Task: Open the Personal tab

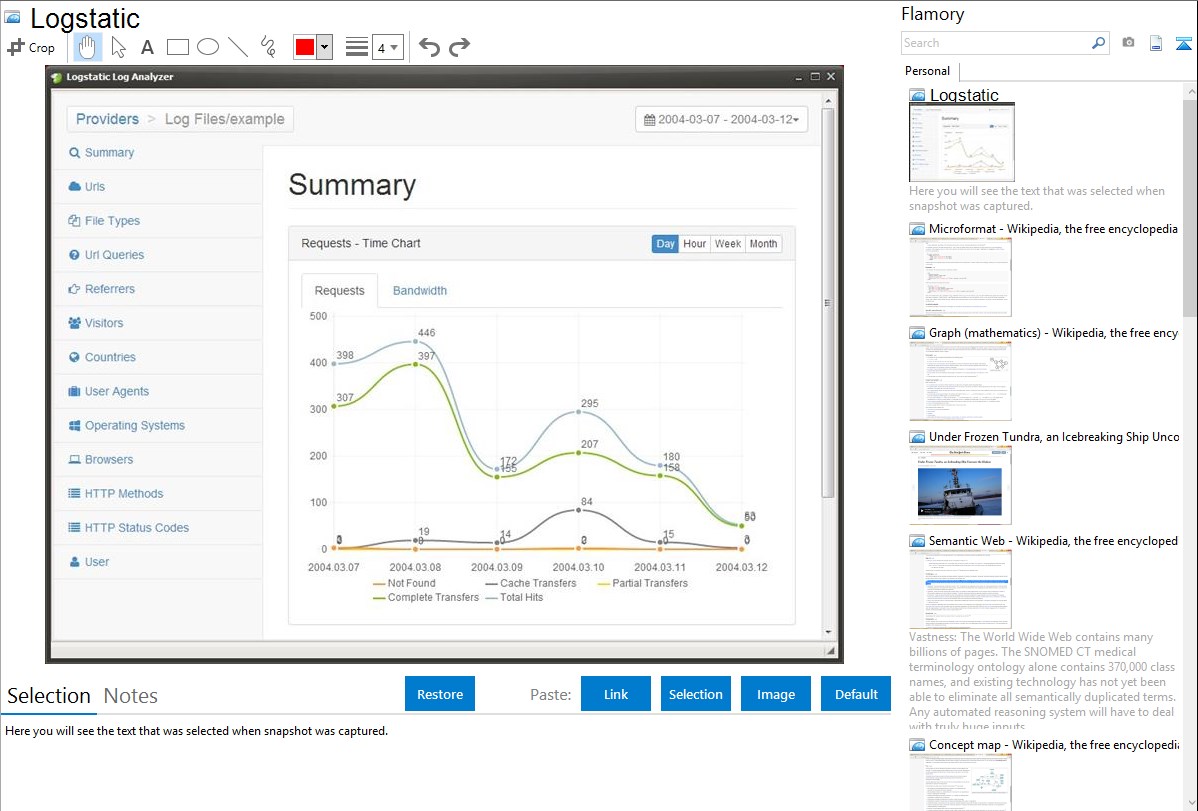Action: click(x=928, y=71)
